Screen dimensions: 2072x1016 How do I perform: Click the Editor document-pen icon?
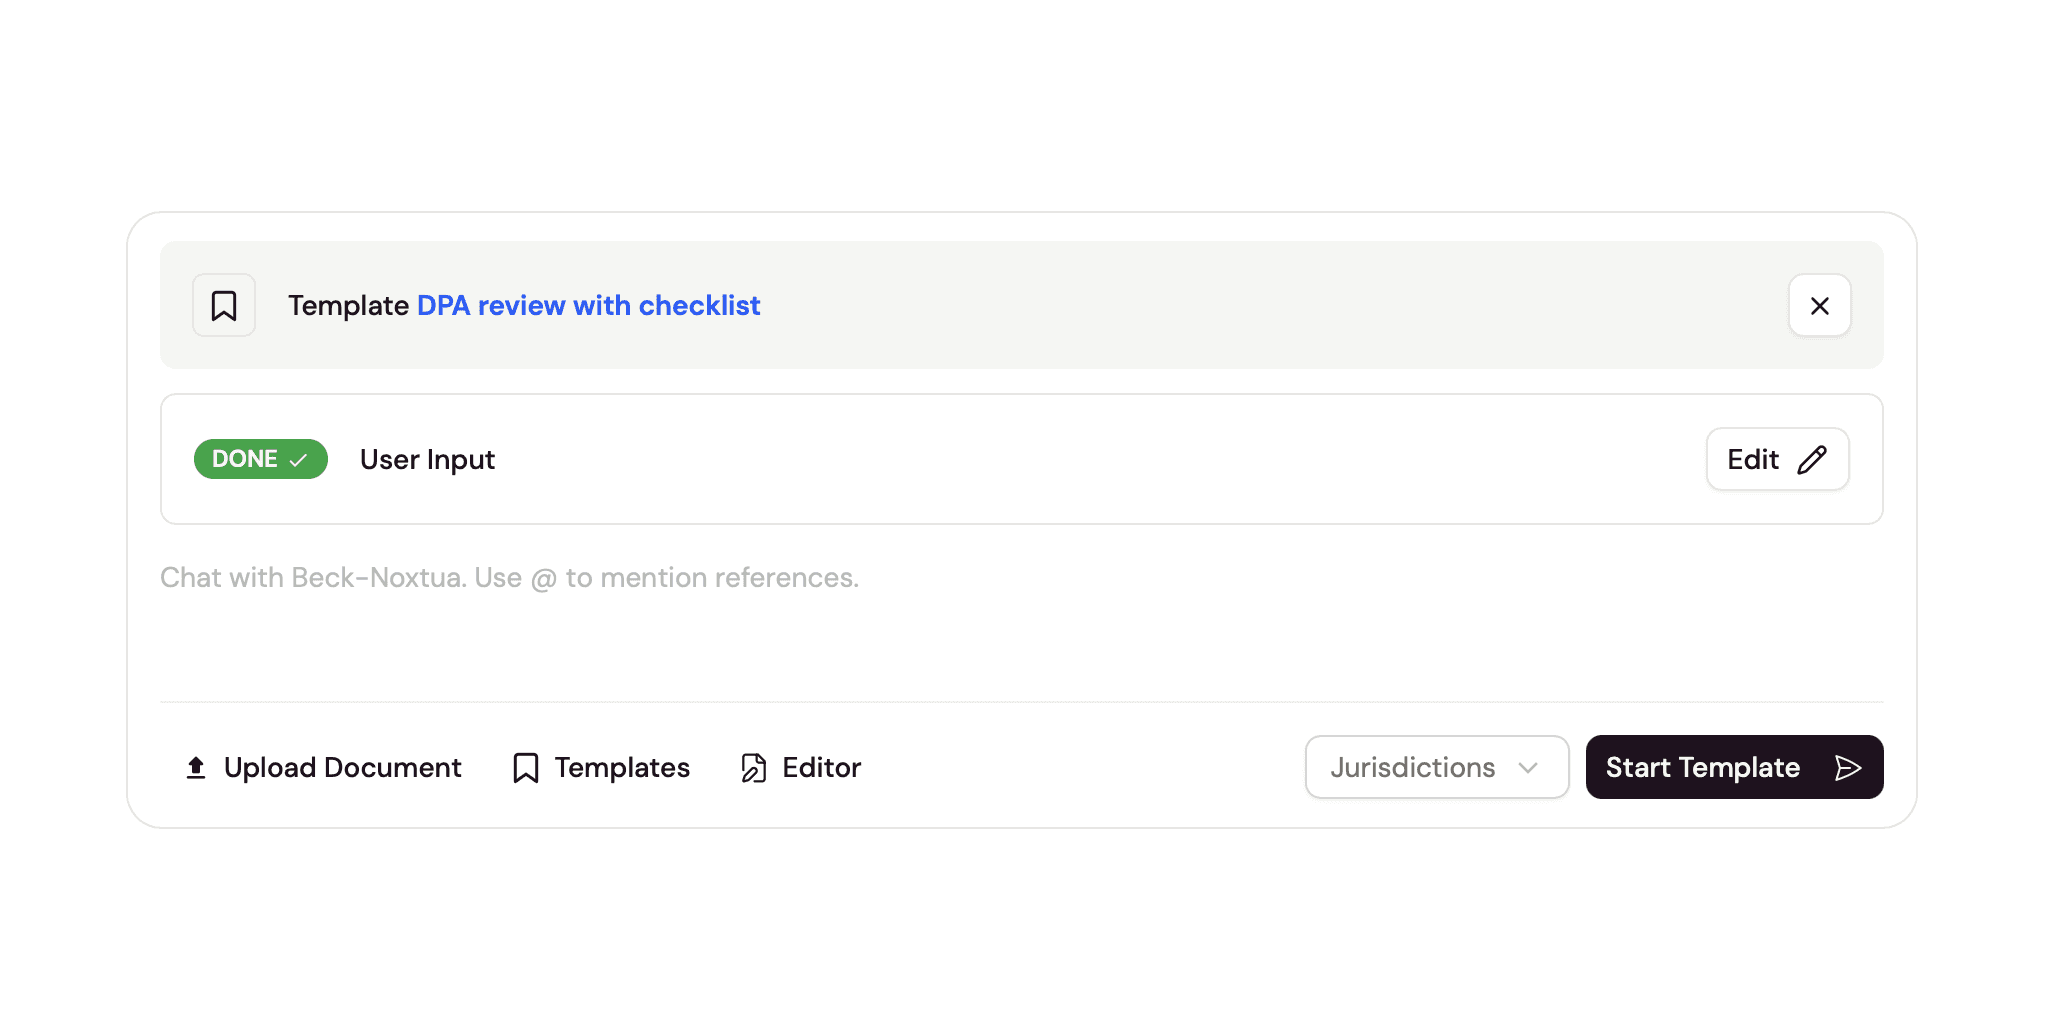754,768
